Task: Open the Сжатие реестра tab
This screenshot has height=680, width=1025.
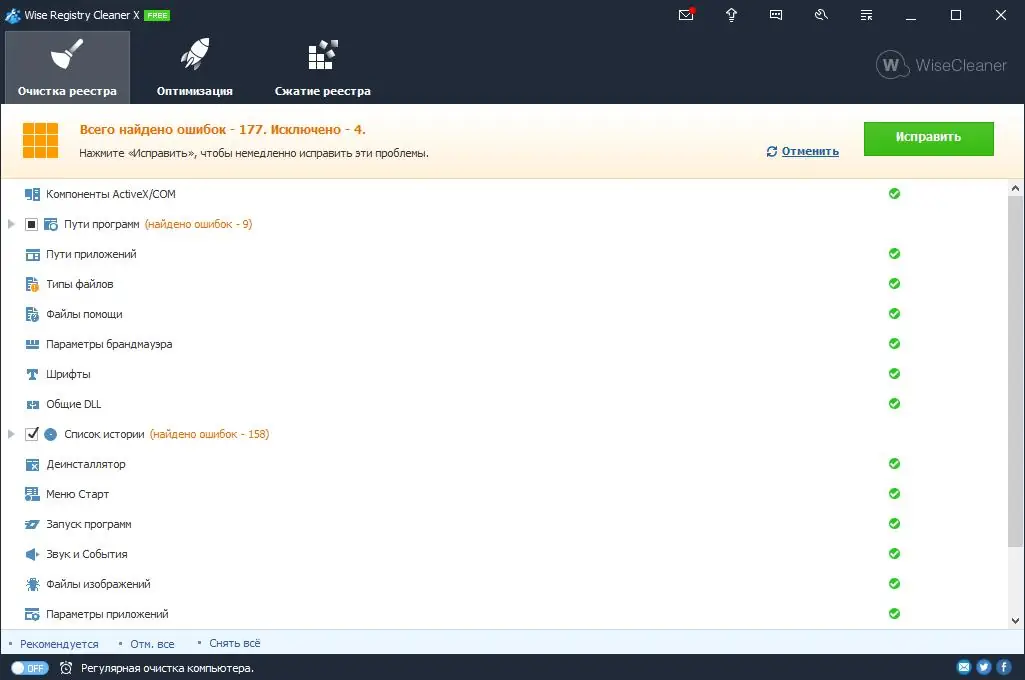Action: coord(322,66)
